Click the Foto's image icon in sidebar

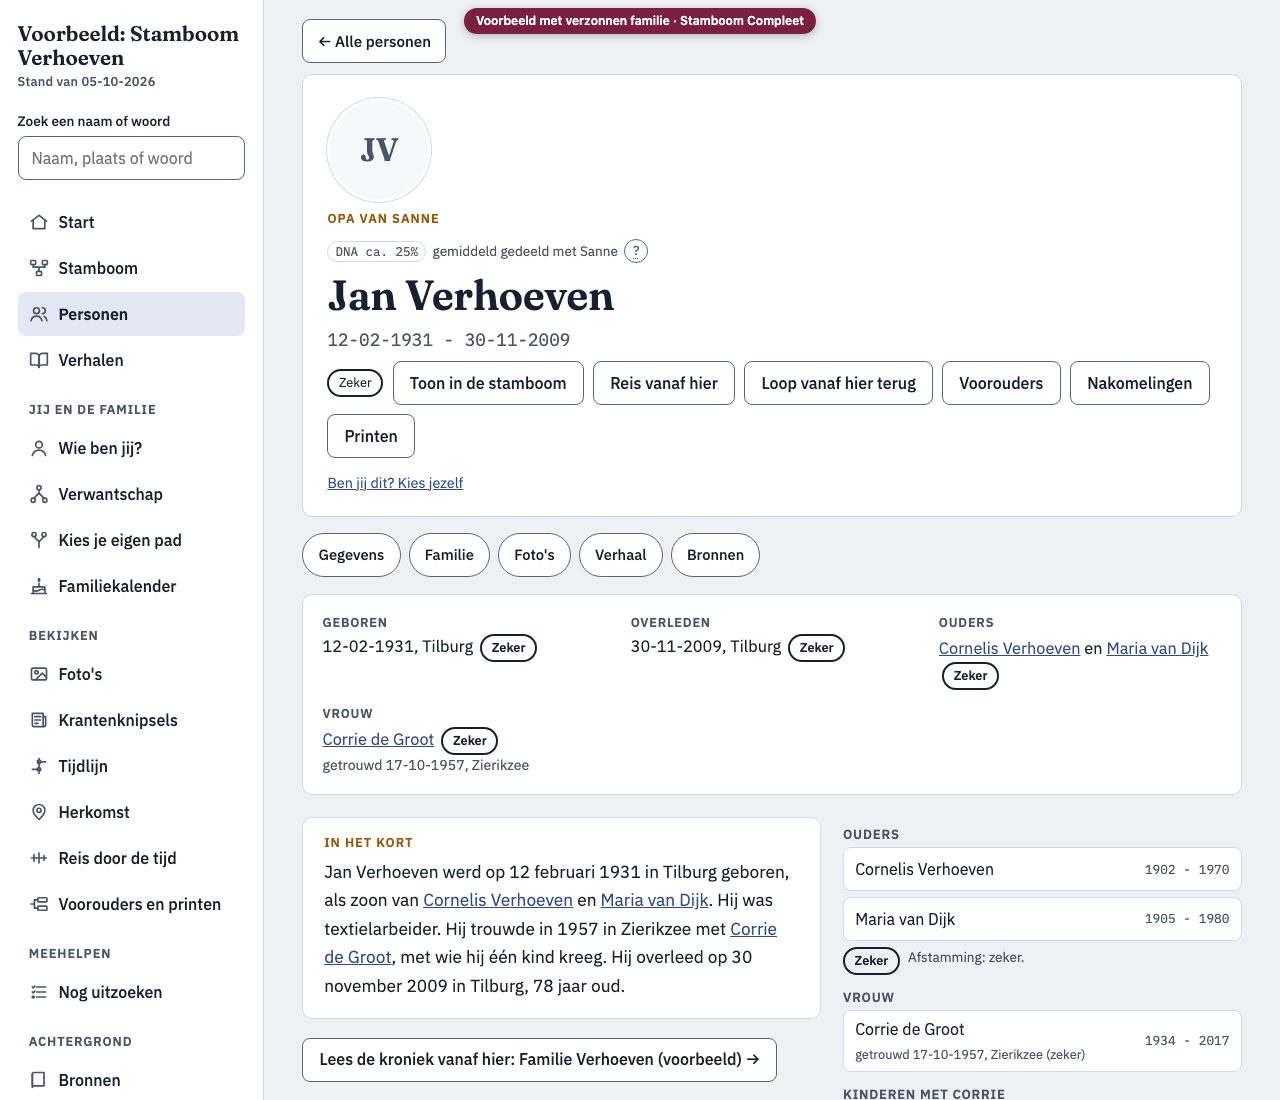[x=39, y=674]
